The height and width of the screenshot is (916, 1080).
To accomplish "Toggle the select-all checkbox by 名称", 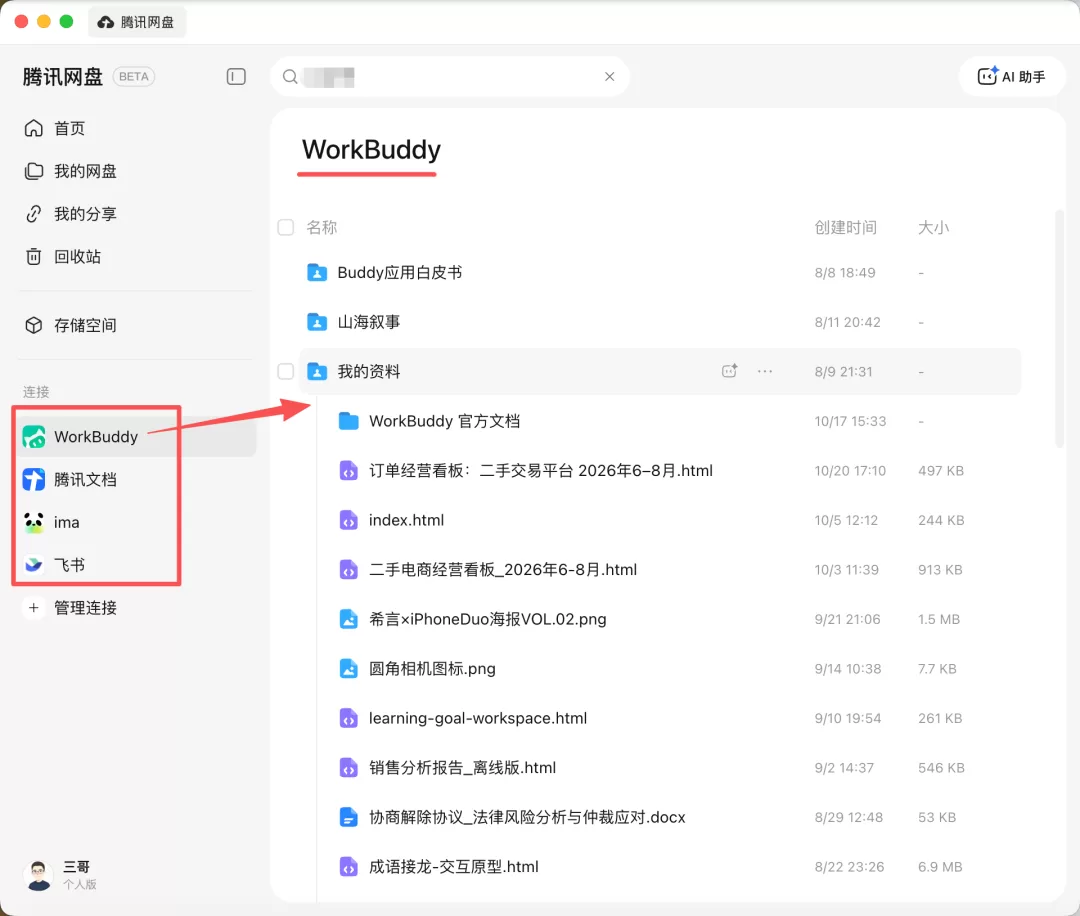I will click(x=286, y=227).
